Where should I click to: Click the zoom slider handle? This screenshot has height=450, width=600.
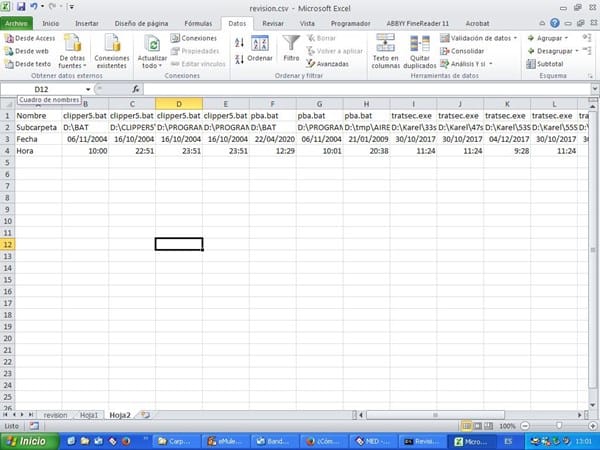point(559,426)
